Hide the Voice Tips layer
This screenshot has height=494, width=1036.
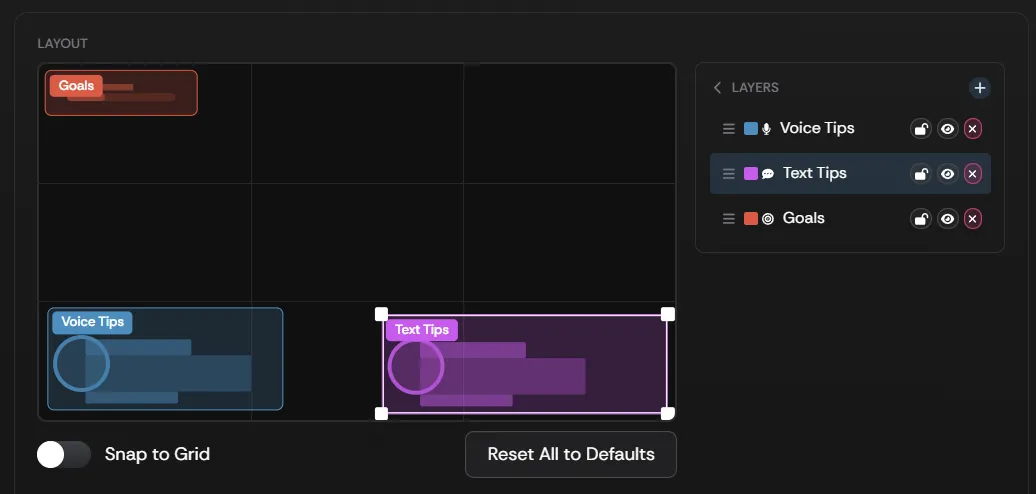click(x=947, y=129)
